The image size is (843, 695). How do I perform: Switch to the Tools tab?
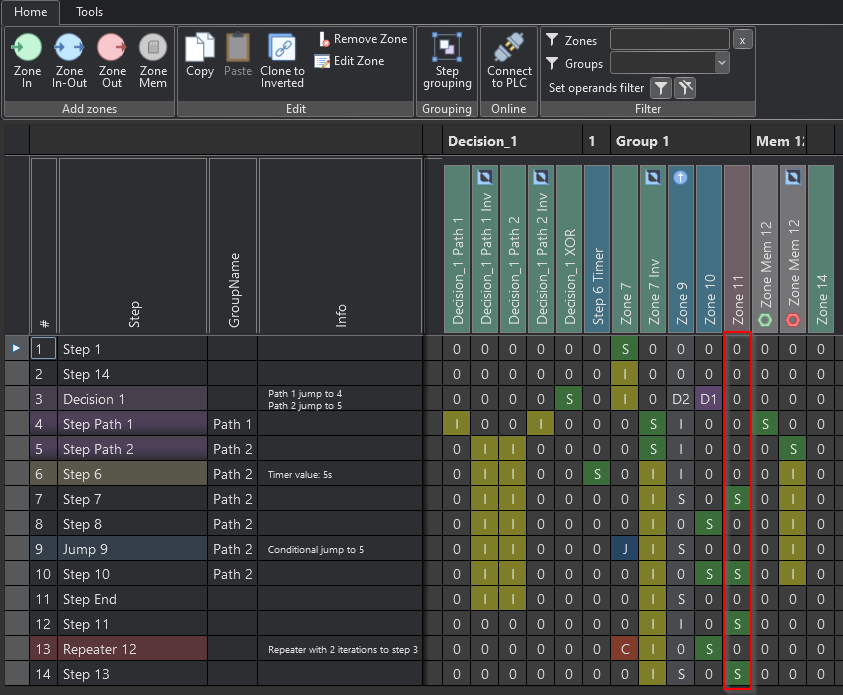pos(89,12)
